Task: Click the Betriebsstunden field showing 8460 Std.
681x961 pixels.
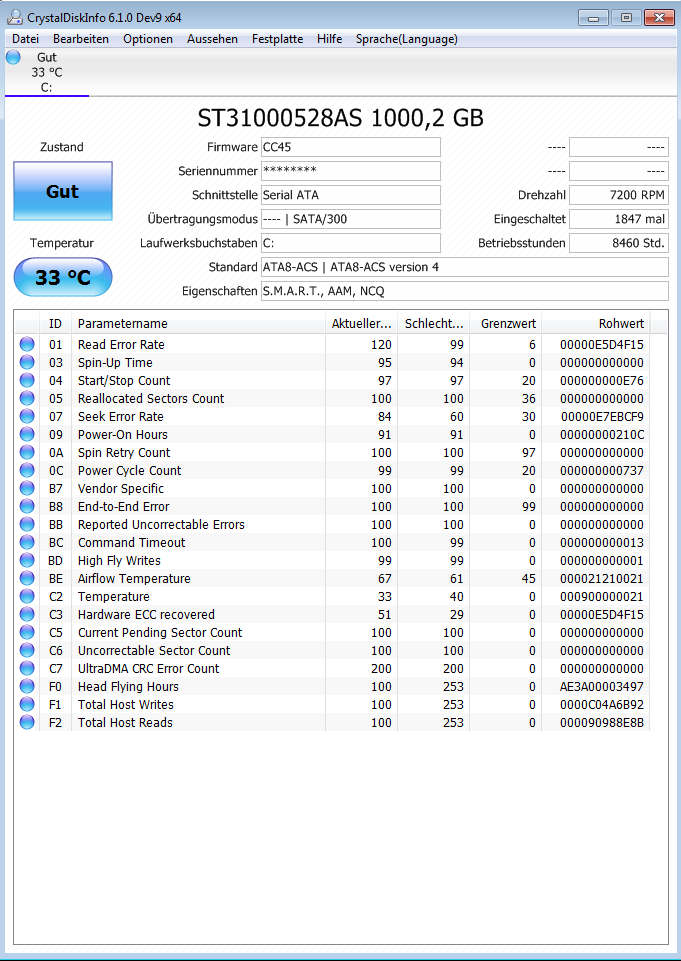Action: pos(618,243)
